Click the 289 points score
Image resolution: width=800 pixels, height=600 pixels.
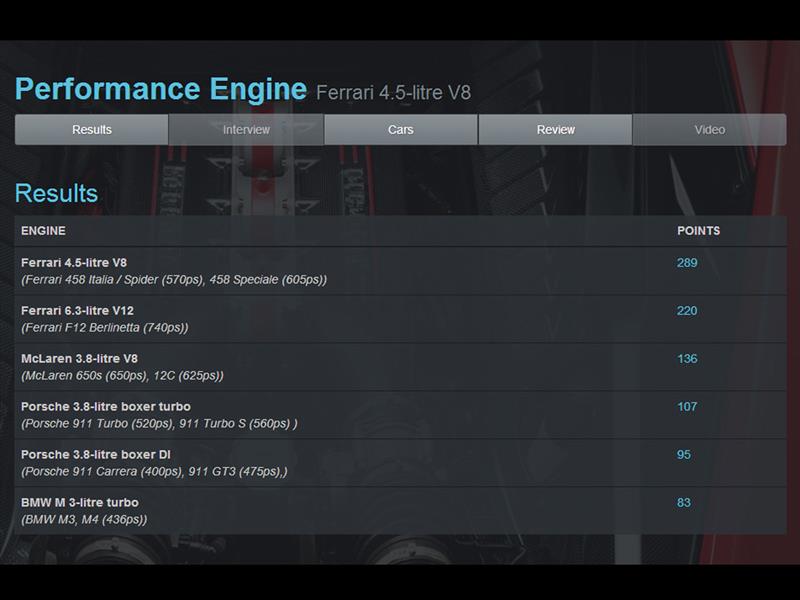[x=687, y=263]
